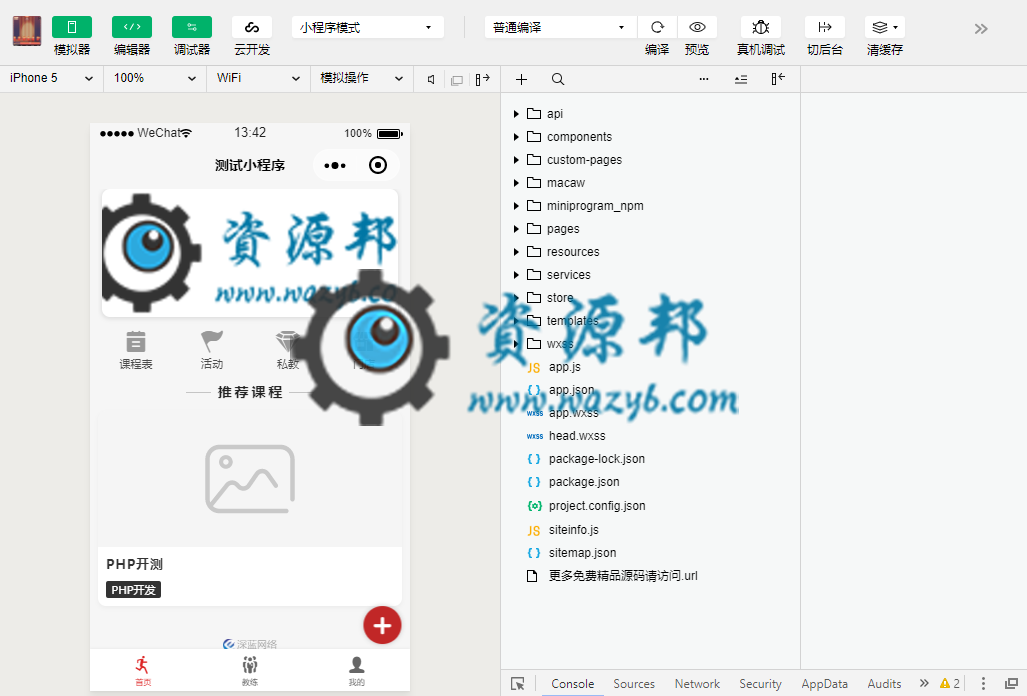Start real device debugging bug icon
The image size is (1027, 696).
click(x=760, y=27)
